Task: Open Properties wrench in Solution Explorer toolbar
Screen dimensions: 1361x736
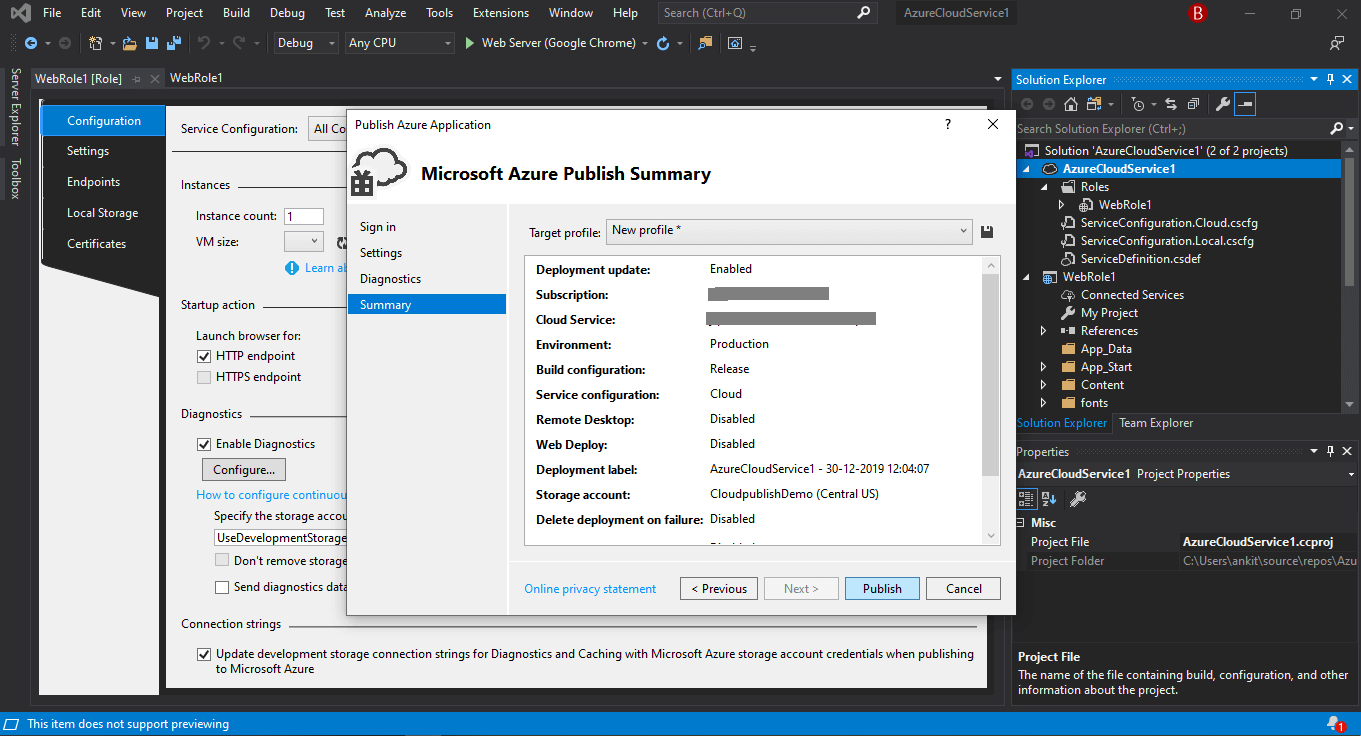Action: pos(1222,104)
